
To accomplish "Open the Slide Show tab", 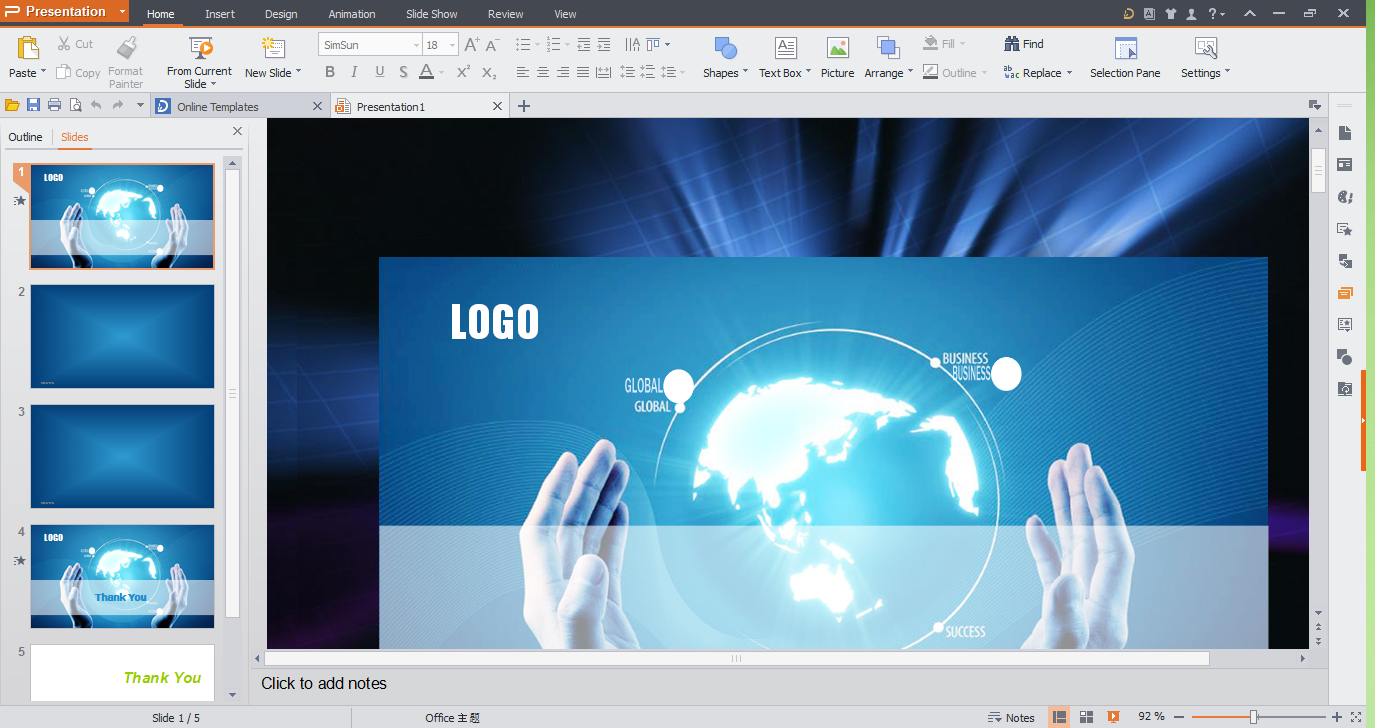I will [432, 14].
